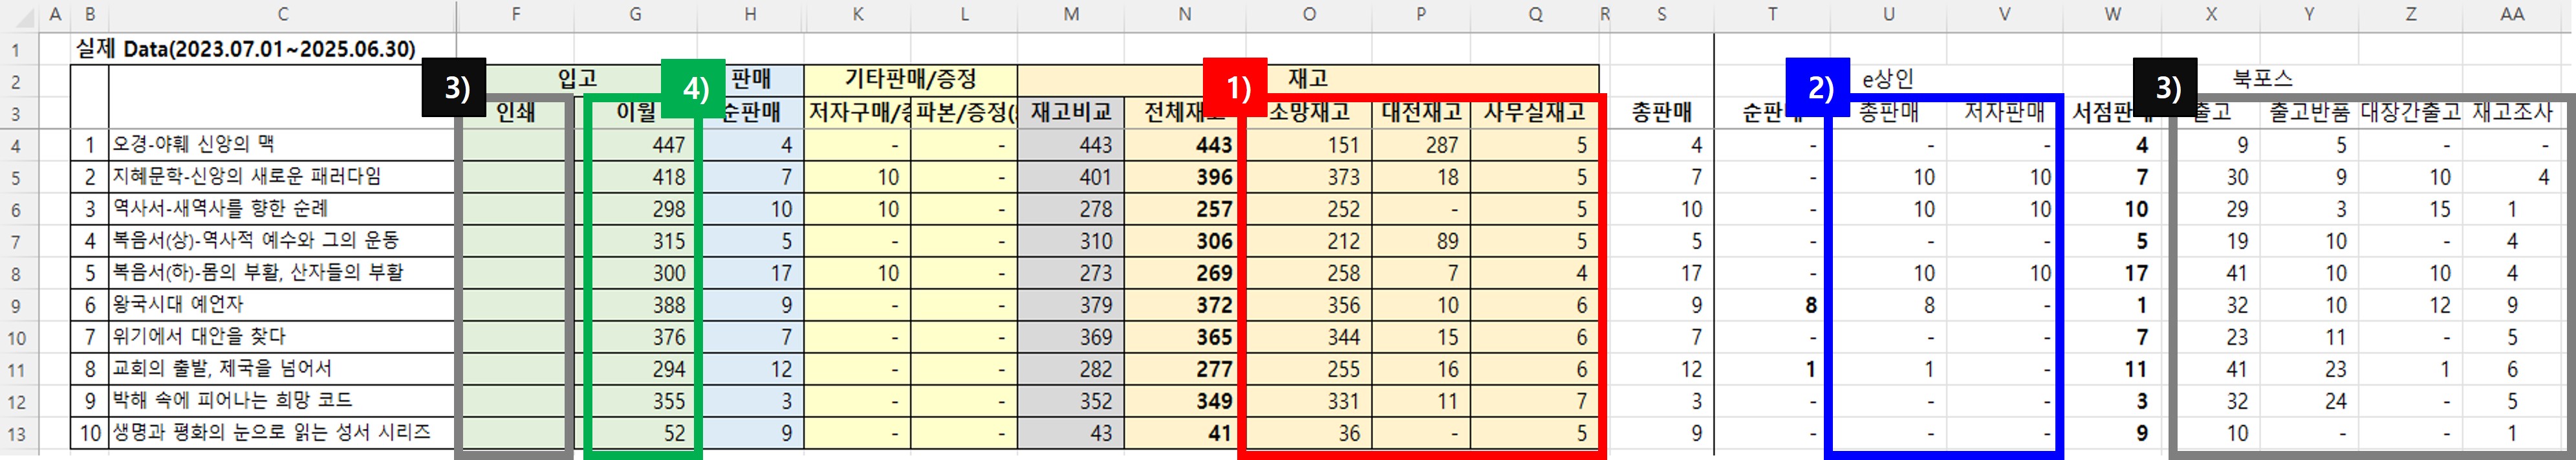
Task: Click '박해 속에 피어나는 희망 코드' cell
Action: [232, 400]
